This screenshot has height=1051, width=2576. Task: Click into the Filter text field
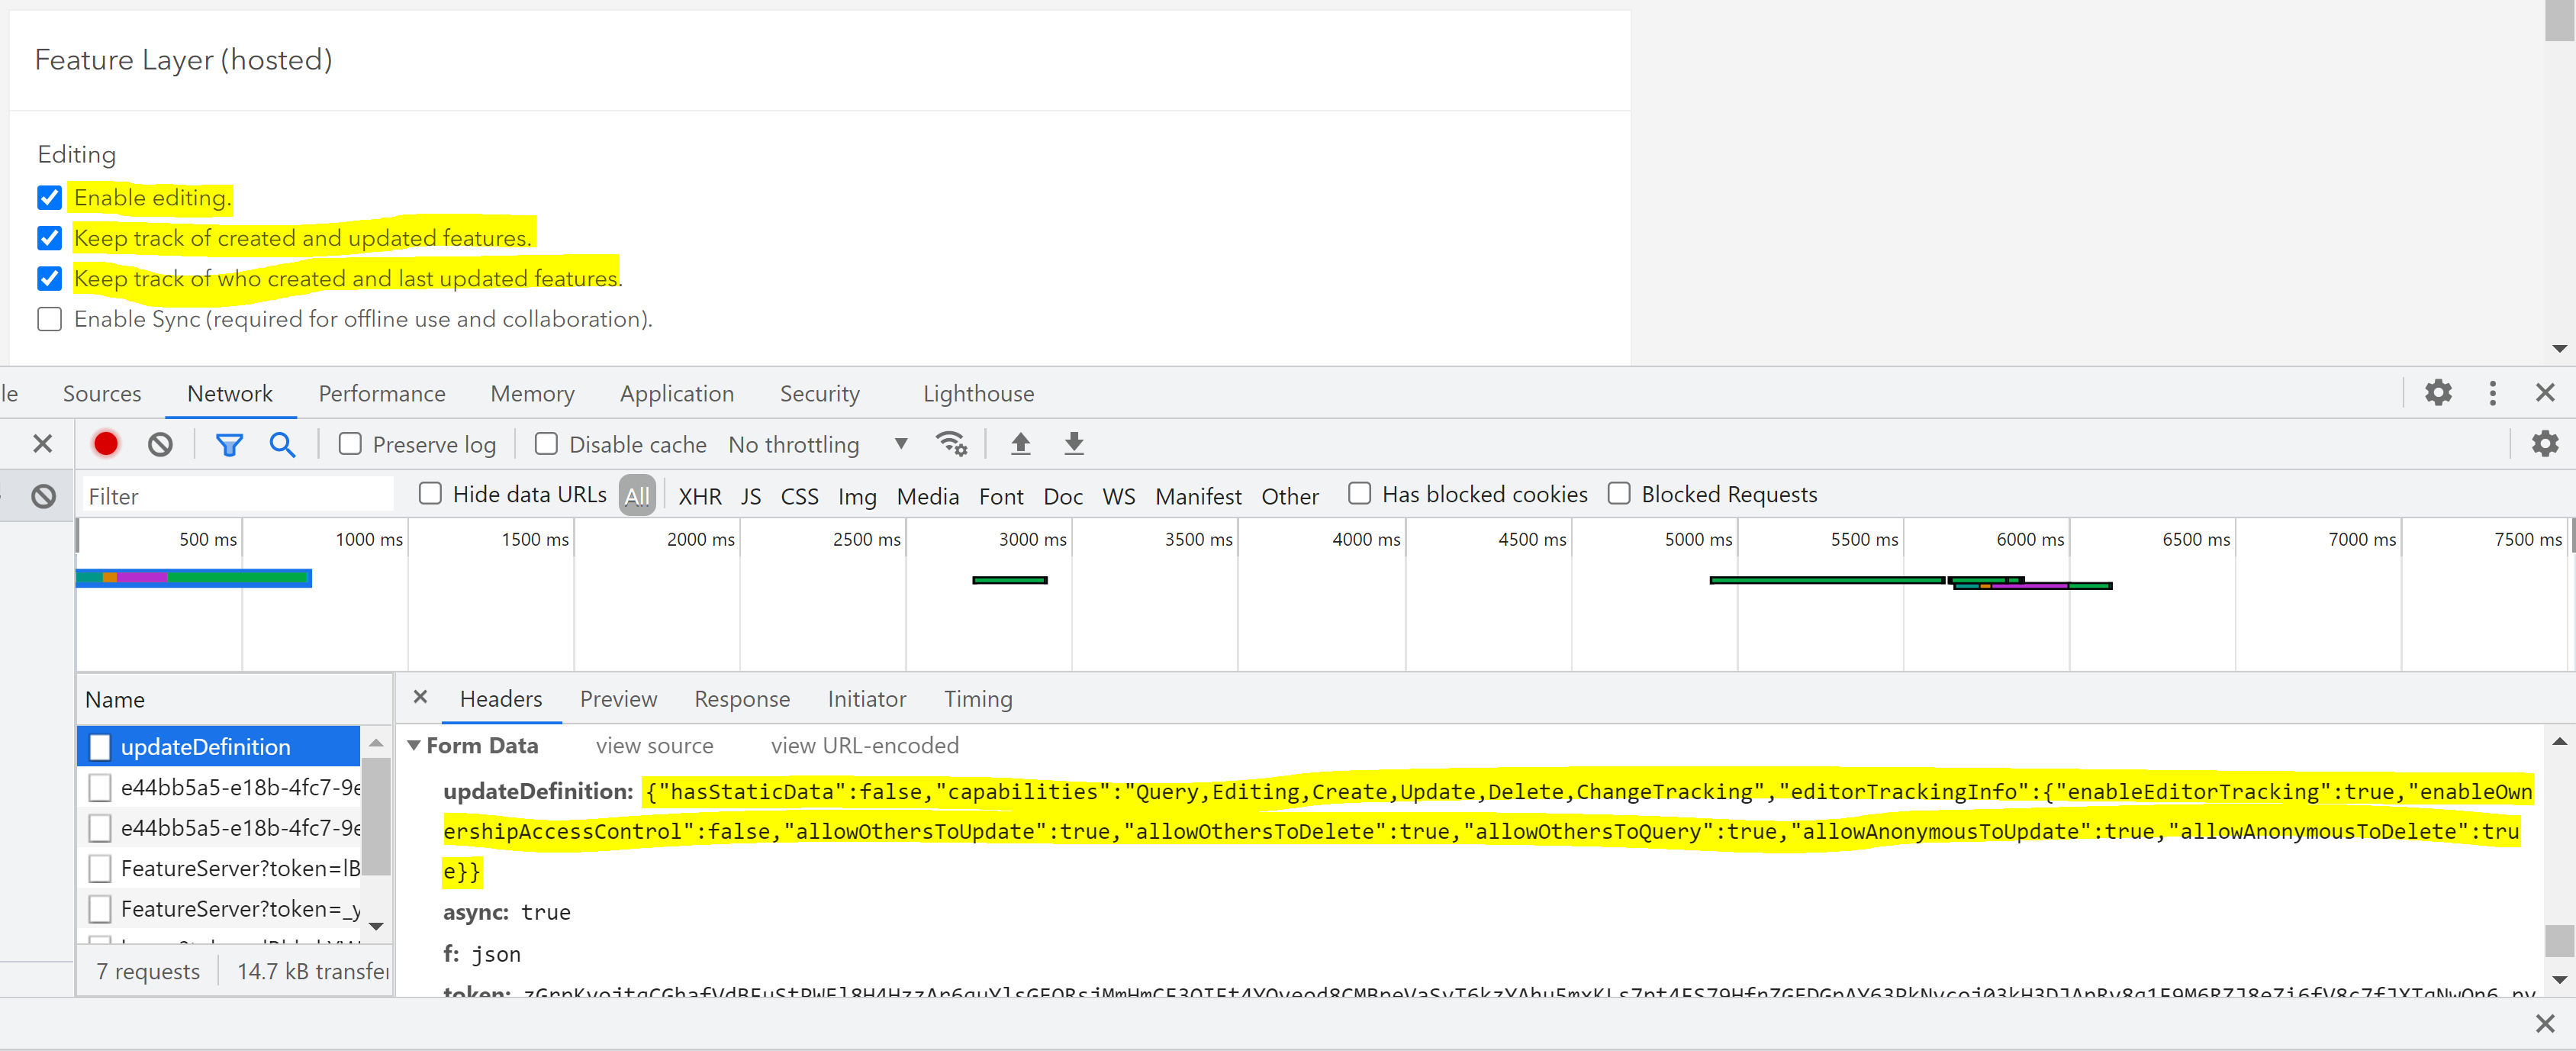click(238, 496)
